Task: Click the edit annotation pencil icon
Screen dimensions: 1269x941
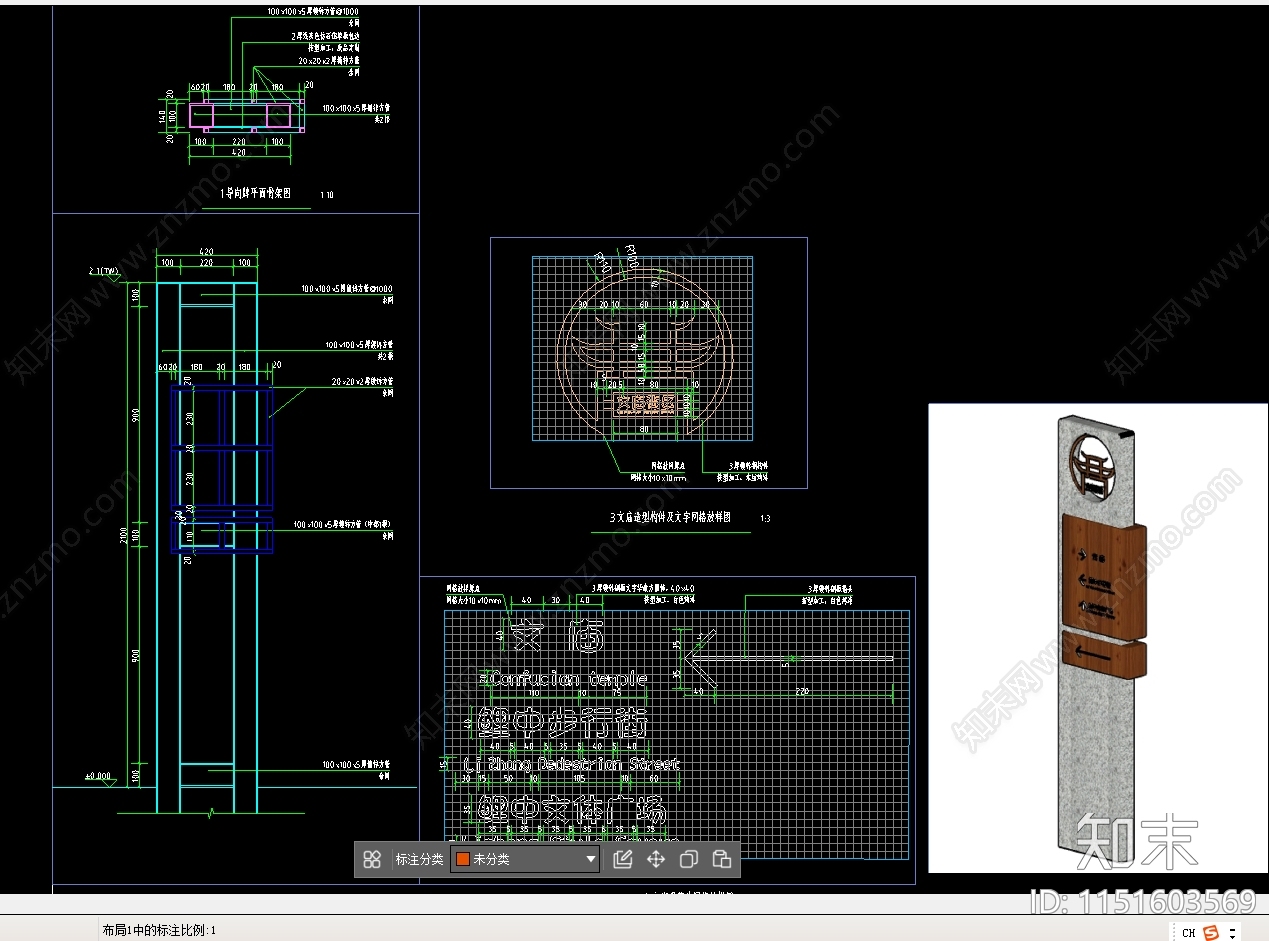Action: pyautogui.click(x=622, y=859)
